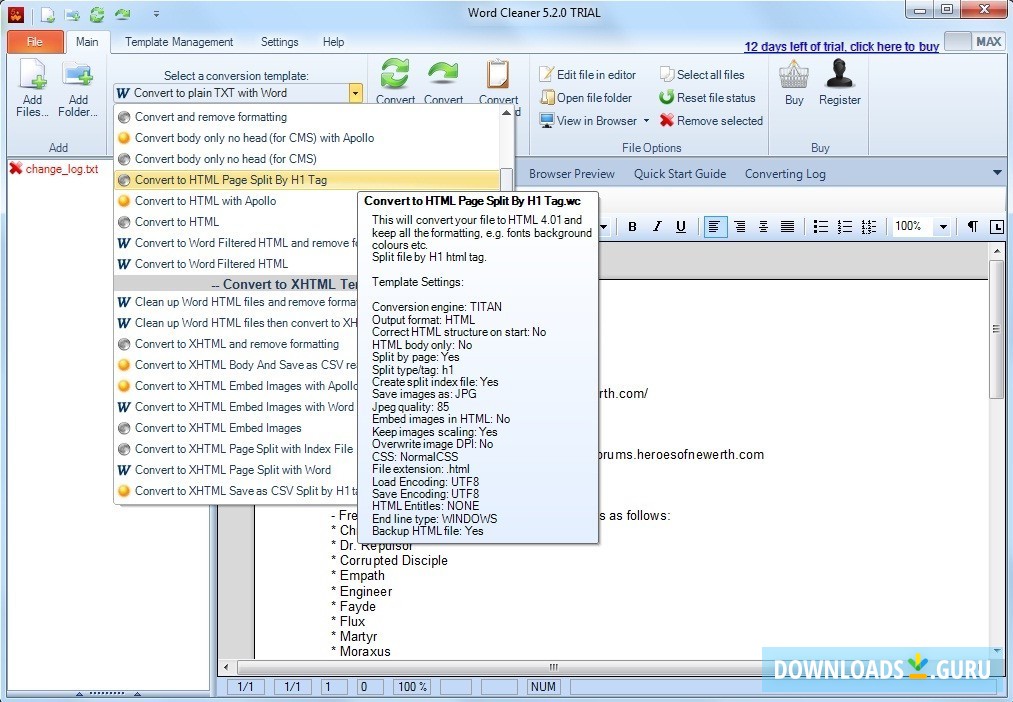Click the quick access green convert-all icon
Image resolution: width=1013 pixels, height=702 pixels.
pyautogui.click(x=97, y=14)
